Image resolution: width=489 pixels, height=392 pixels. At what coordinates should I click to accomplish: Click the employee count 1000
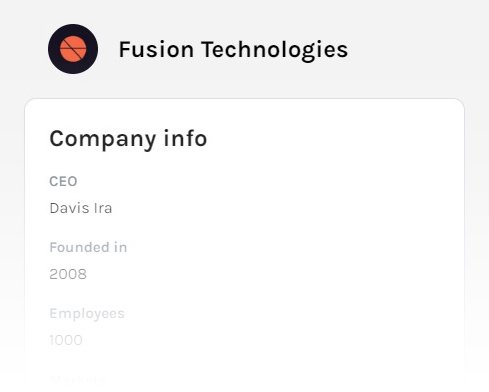pyautogui.click(x=66, y=340)
